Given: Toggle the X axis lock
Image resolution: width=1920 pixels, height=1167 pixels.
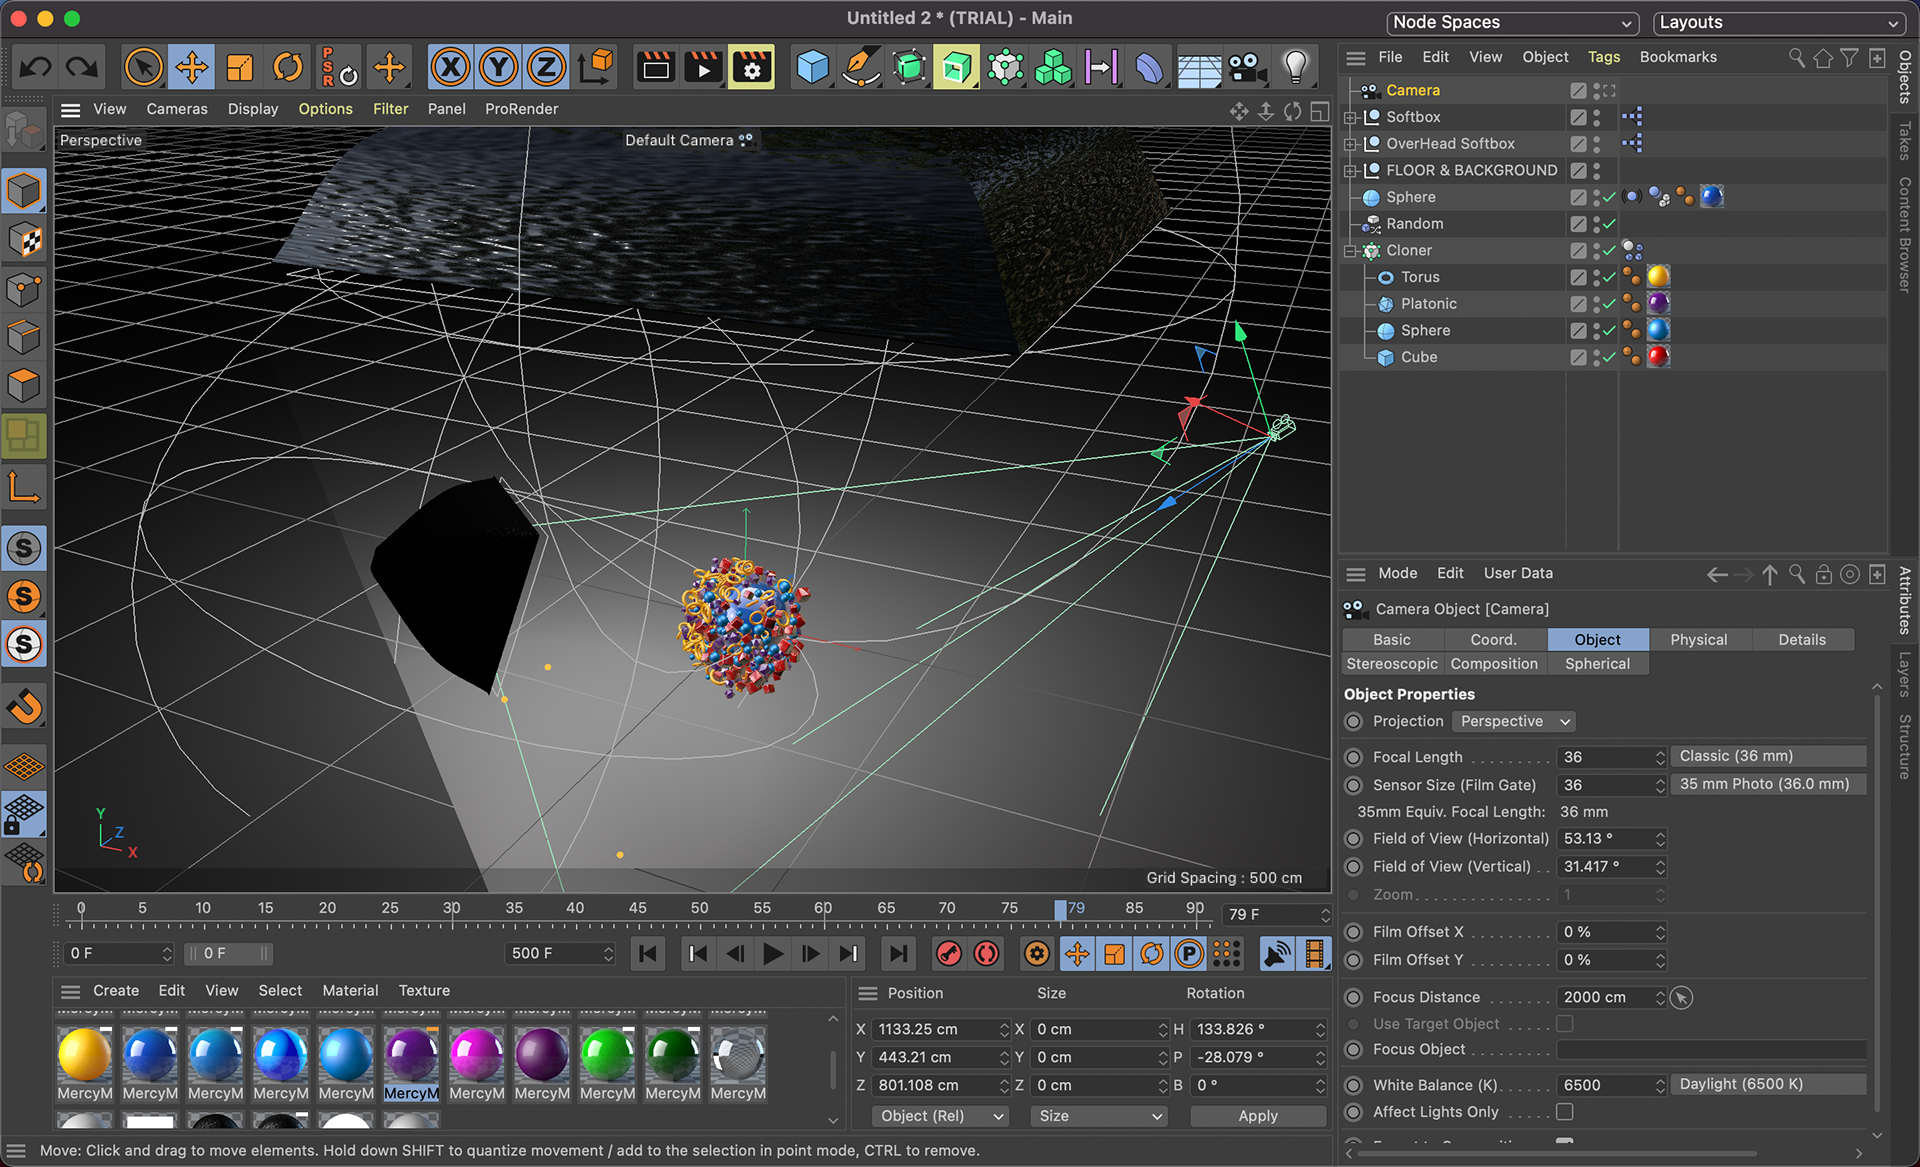Looking at the screenshot, I should (450, 68).
